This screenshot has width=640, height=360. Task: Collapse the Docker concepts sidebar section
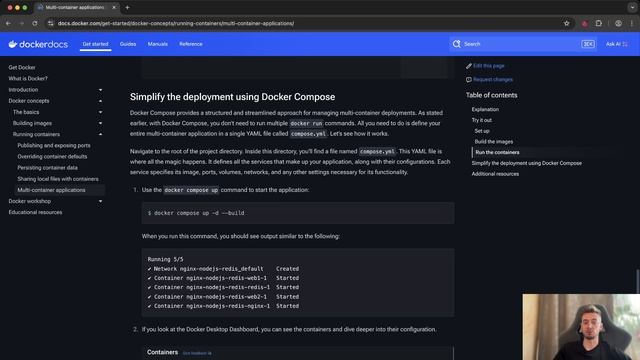point(100,101)
